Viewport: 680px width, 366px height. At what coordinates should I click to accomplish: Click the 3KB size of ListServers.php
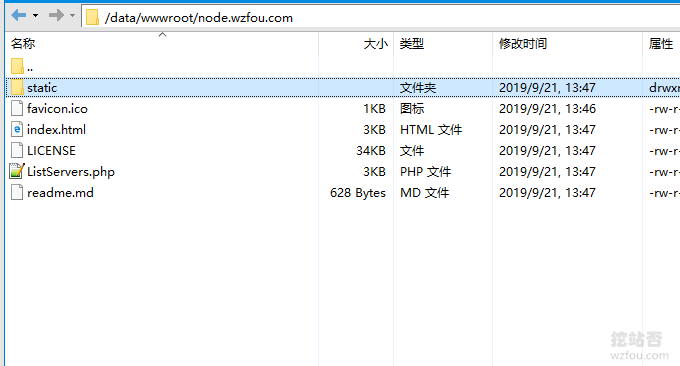click(374, 172)
